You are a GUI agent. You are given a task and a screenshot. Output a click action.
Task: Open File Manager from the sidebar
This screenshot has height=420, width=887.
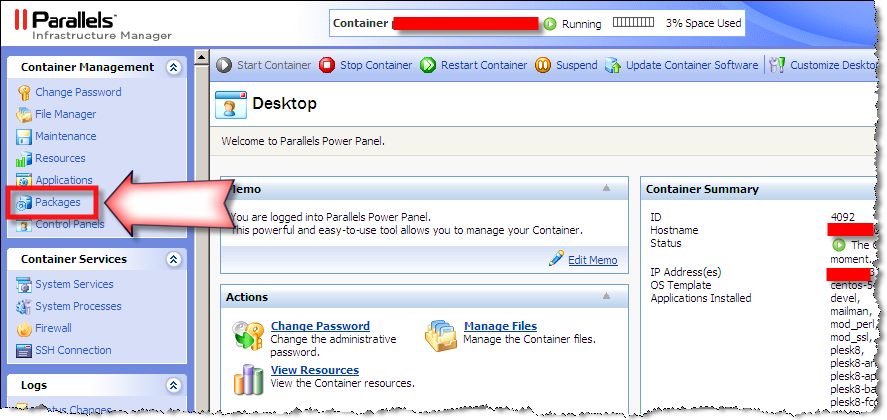(x=66, y=114)
